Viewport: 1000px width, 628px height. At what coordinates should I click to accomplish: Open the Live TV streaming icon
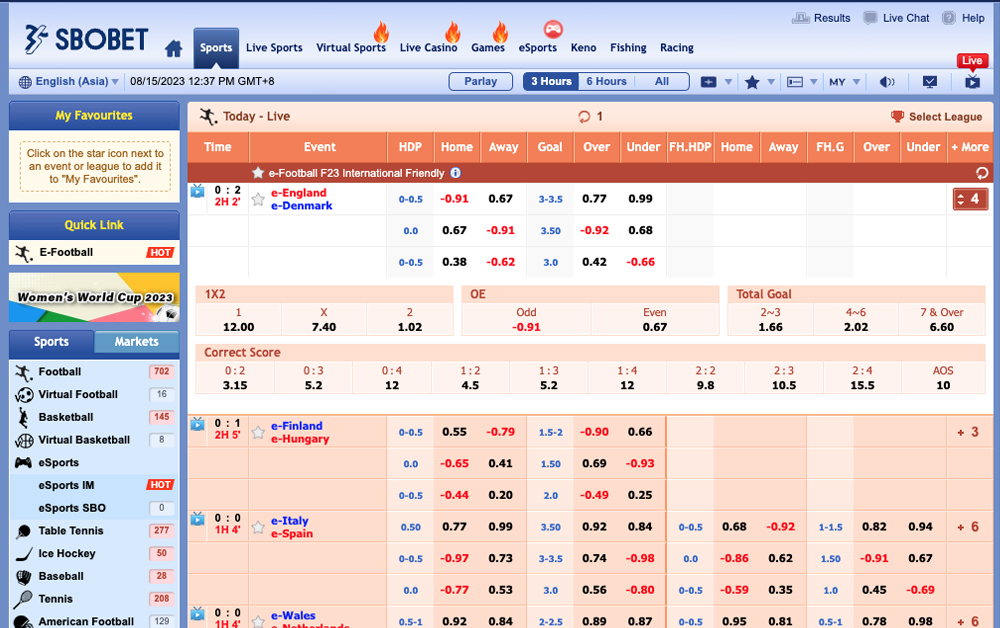click(972, 82)
